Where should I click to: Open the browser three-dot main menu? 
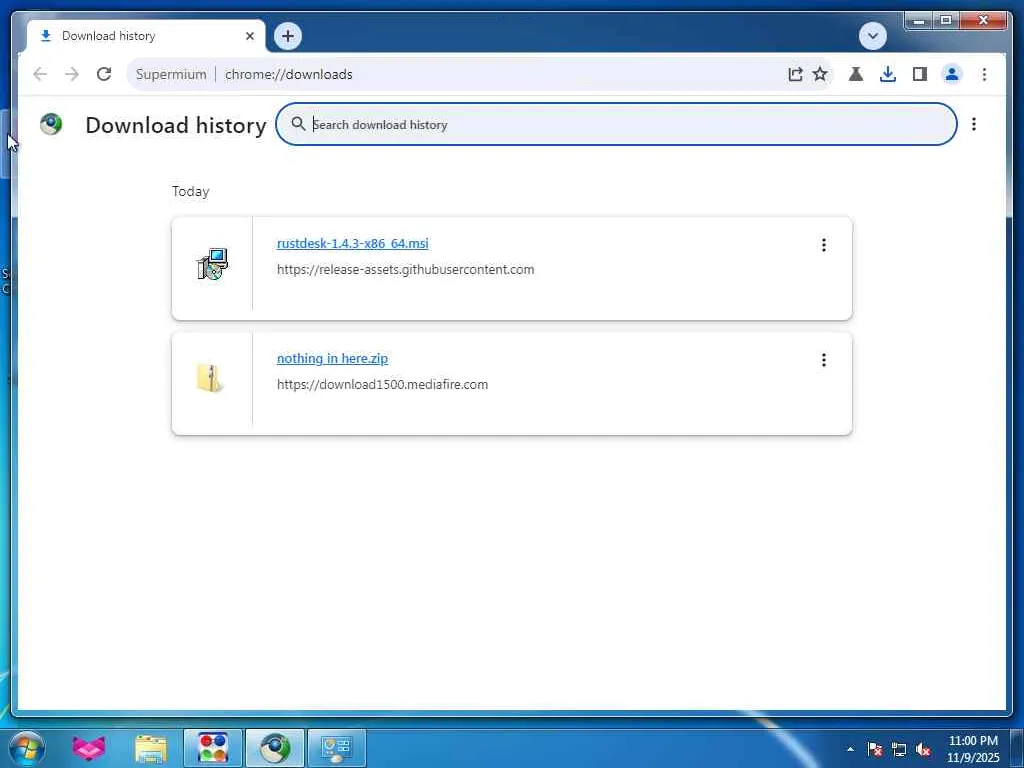984,74
